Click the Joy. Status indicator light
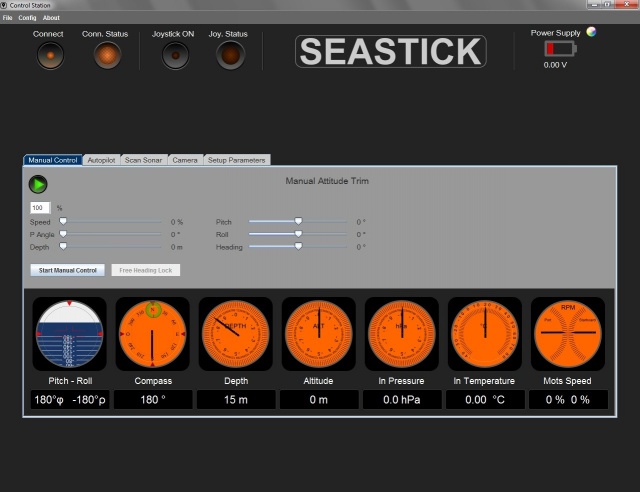This screenshot has height=492, width=640. pos(229,56)
